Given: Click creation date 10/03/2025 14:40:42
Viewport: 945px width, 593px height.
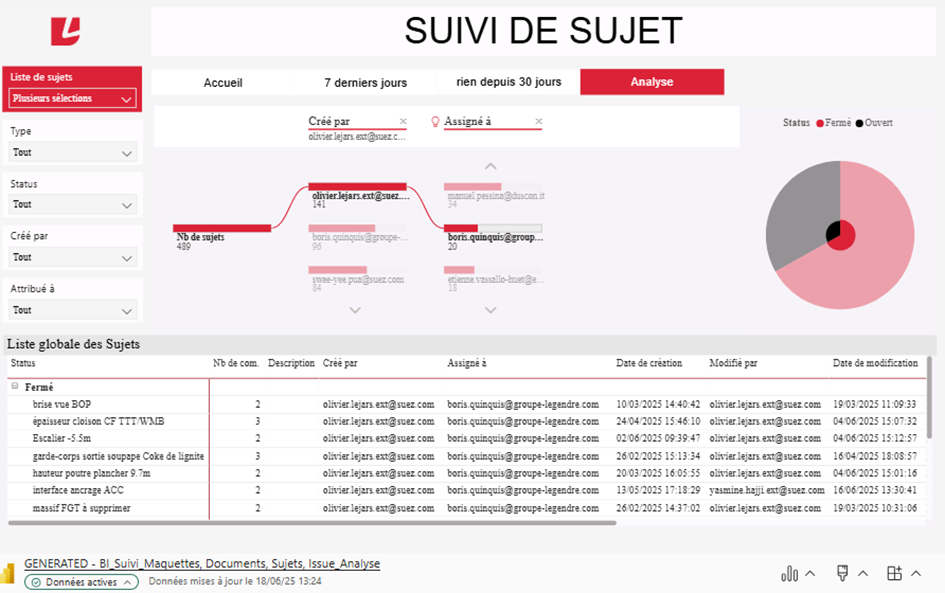Looking at the screenshot, I should pos(658,404).
